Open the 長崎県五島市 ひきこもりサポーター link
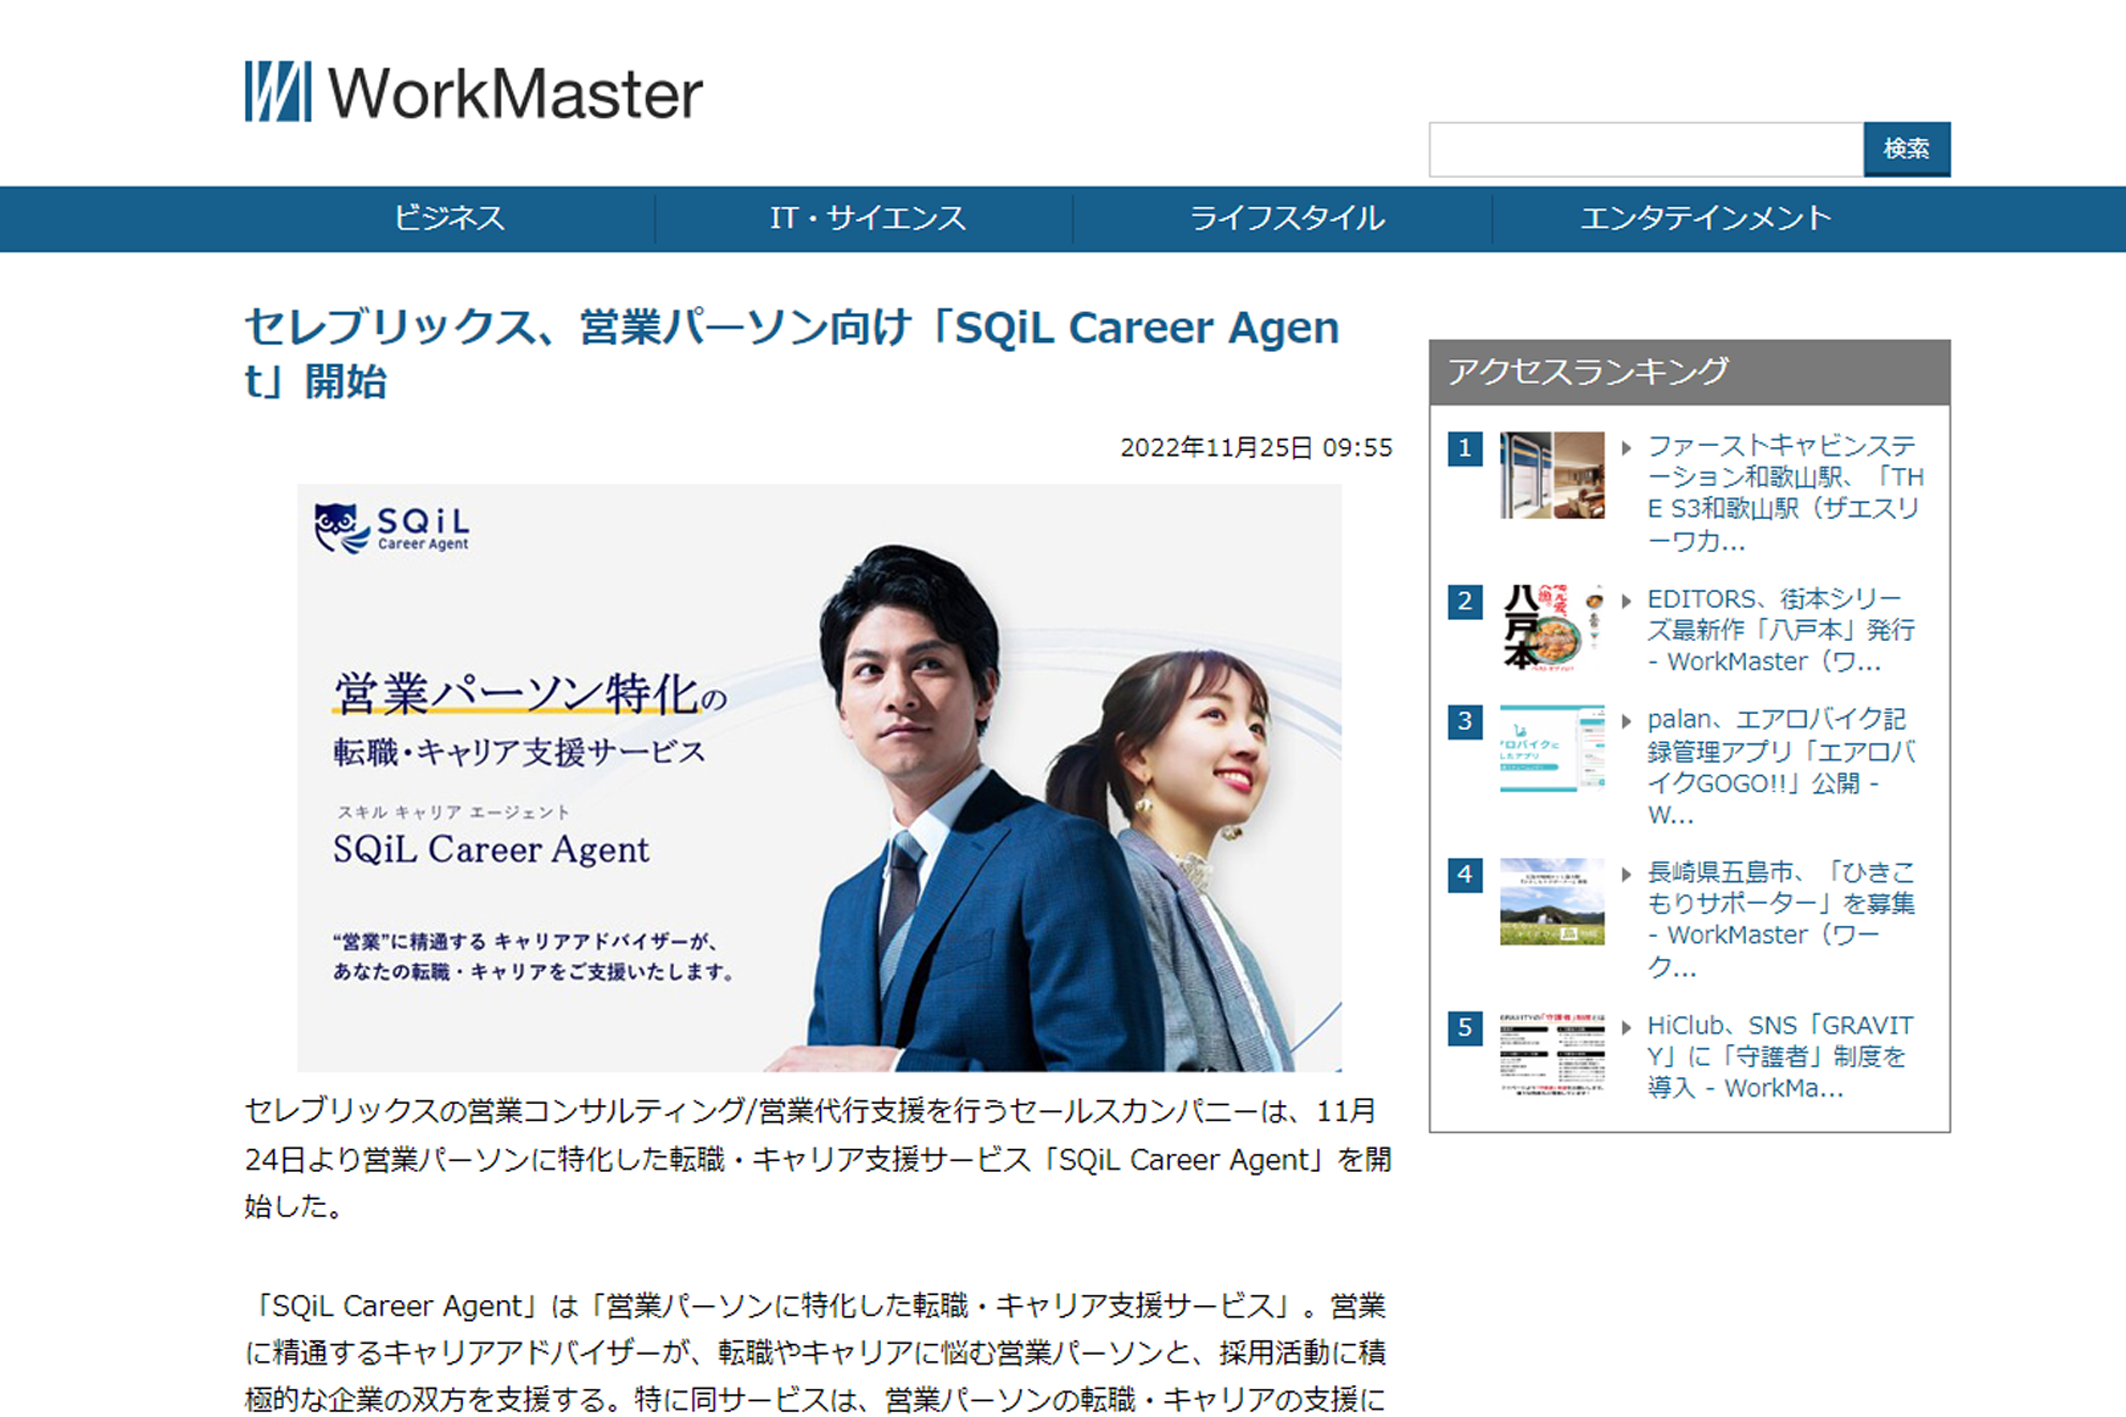This screenshot has width=2126, height=1417. coord(1781,919)
